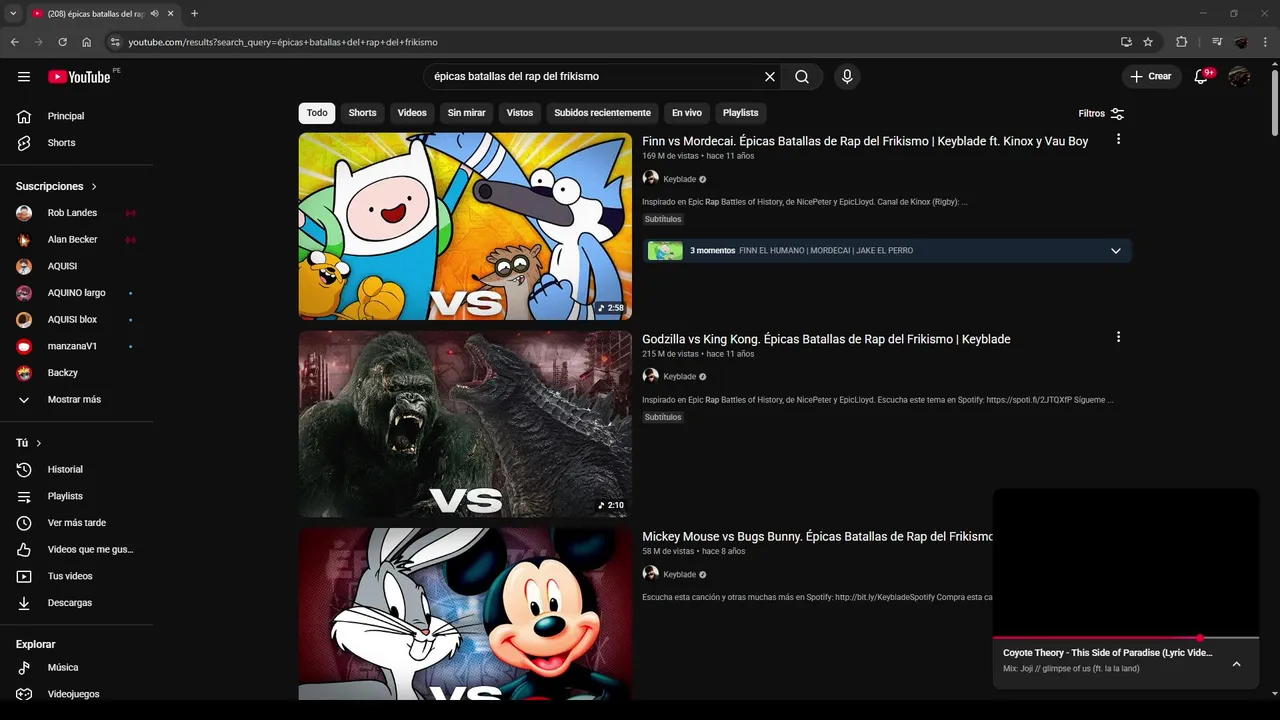Screen dimensions: 1280x720
Task: Click the magnifier search button
Action: tap(802, 77)
